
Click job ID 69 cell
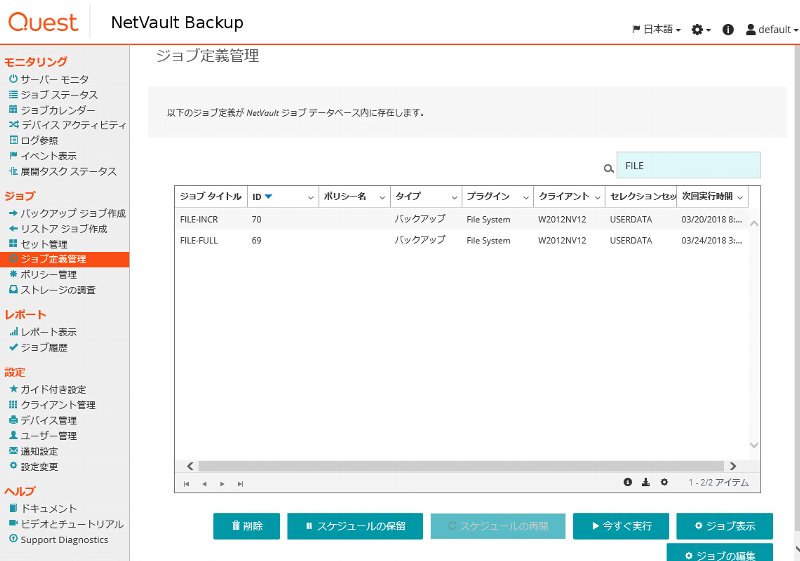coord(256,240)
